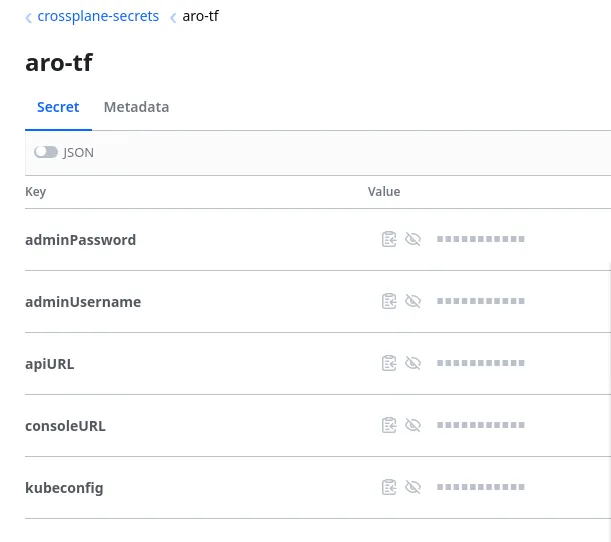Select the Secret tab

point(58,107)
